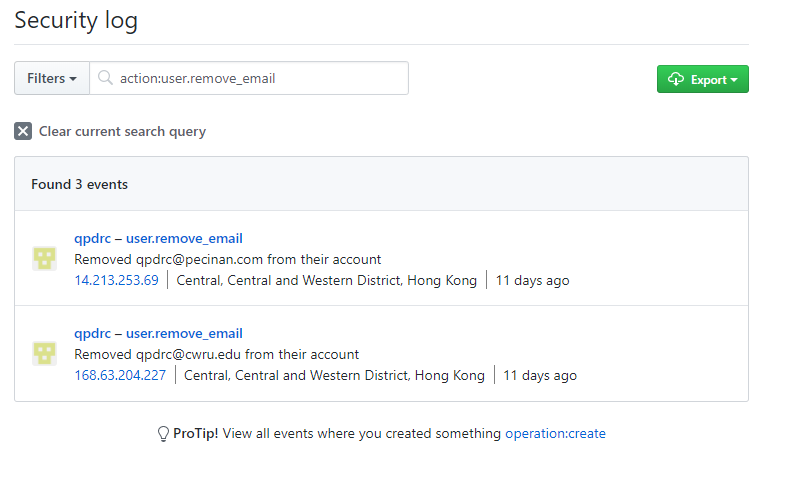Image resolution: width=795 pixels, height=481 pixels.
Task: Open IP address 168.63.204.227 link
Action: (x=120, y=375)
